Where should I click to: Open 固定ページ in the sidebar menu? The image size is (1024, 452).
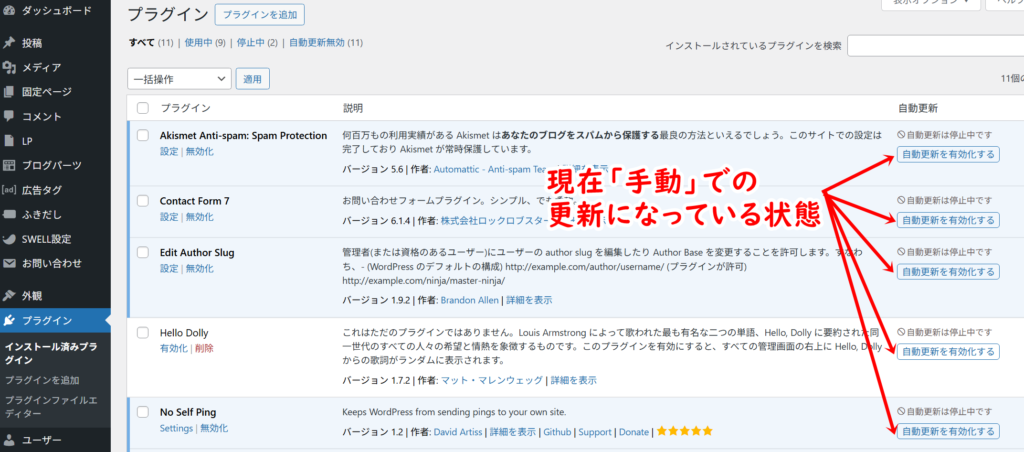(x=47, y=92)
